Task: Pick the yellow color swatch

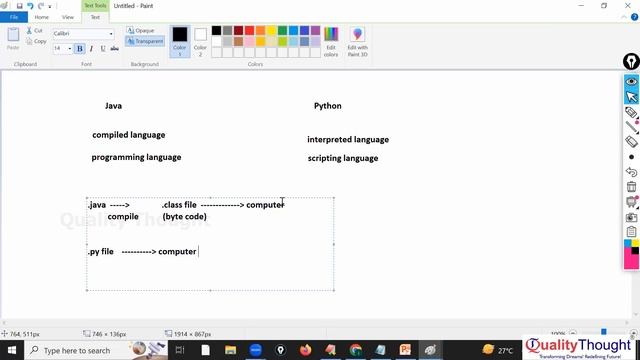Action: click(271, 30)
